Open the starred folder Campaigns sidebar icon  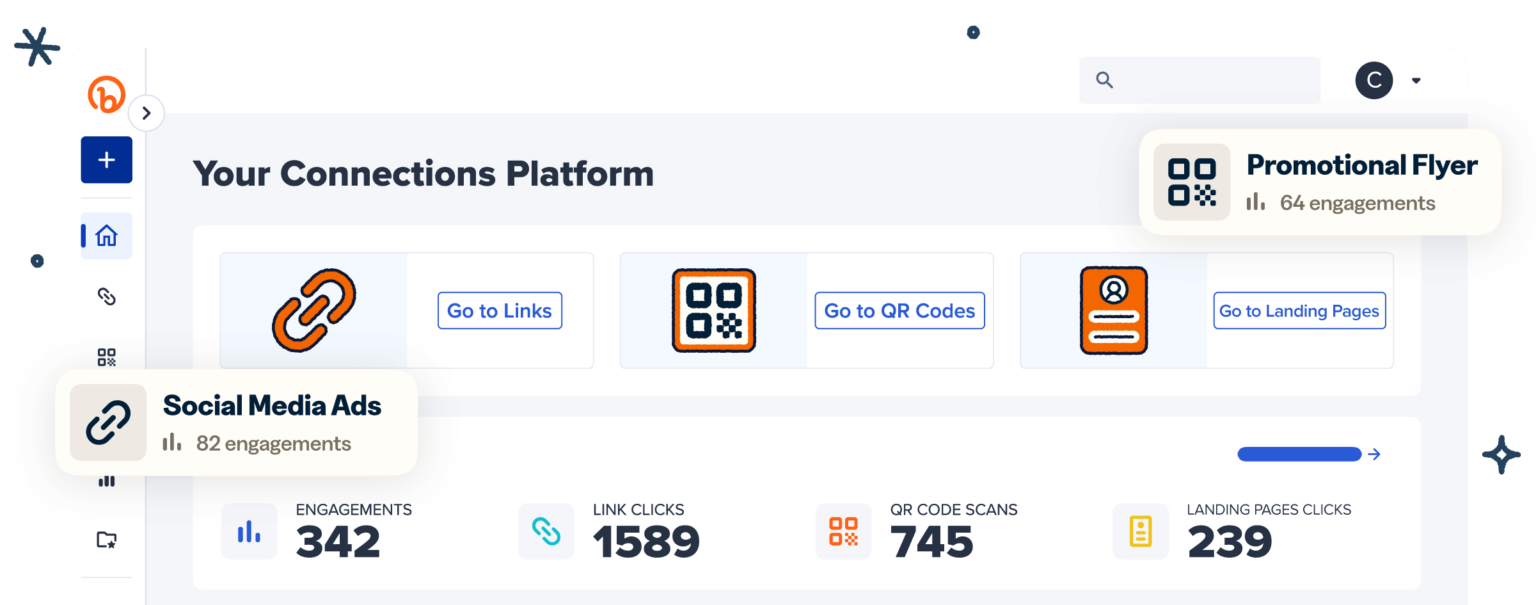point(106,541)
